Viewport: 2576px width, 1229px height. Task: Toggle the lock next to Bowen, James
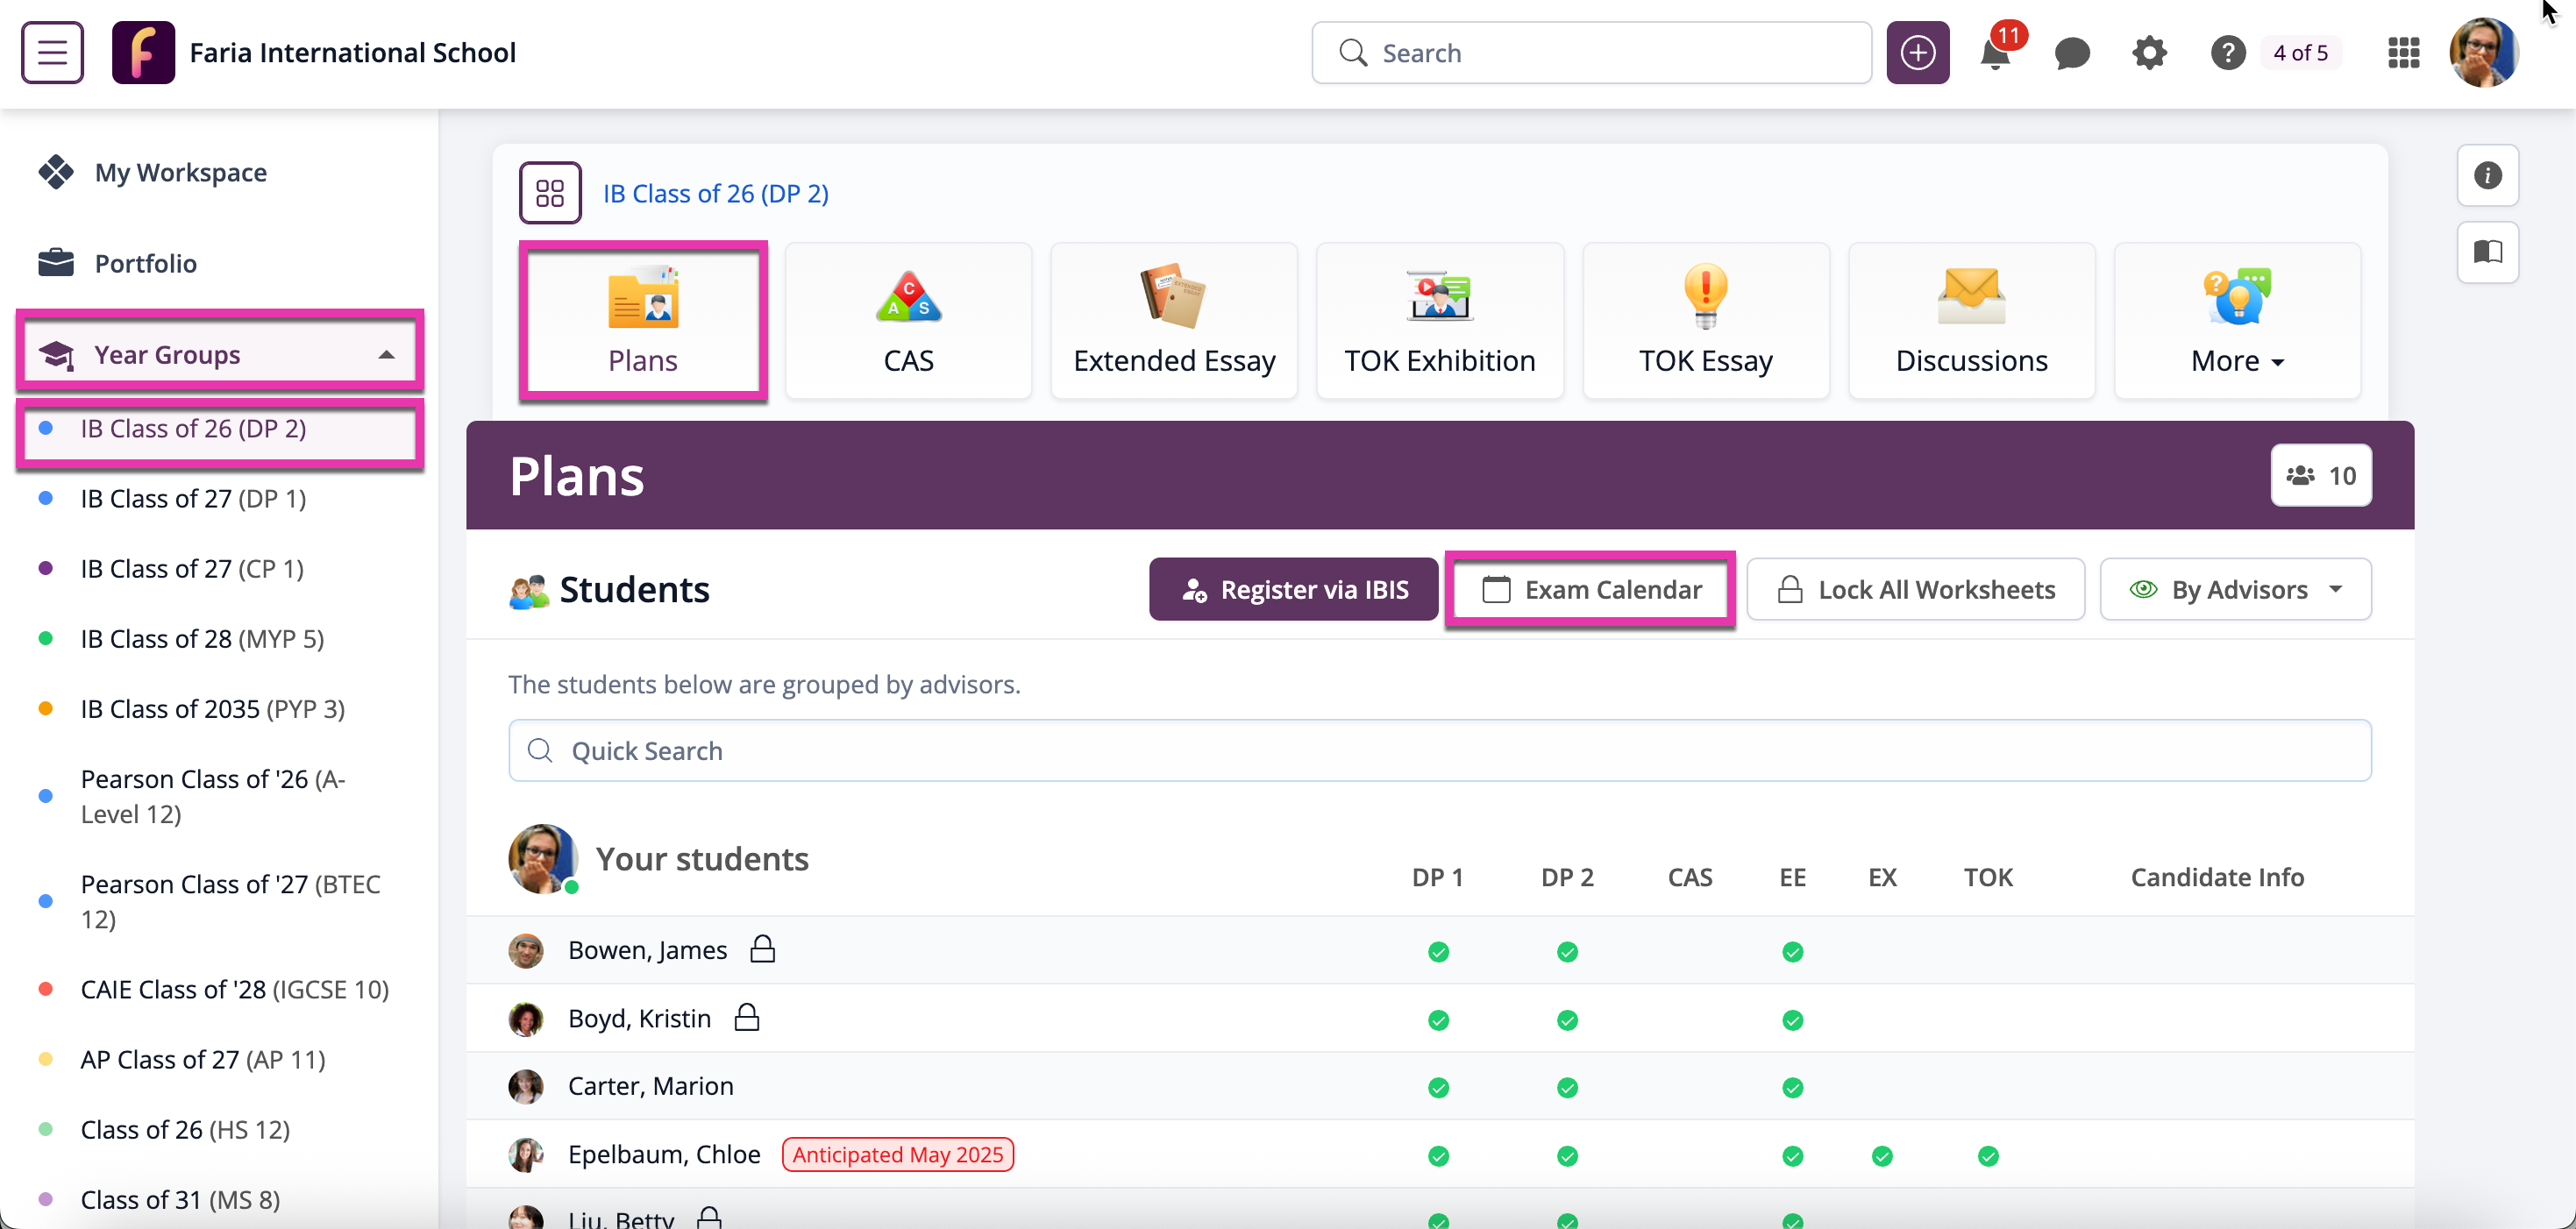(763, 948)
